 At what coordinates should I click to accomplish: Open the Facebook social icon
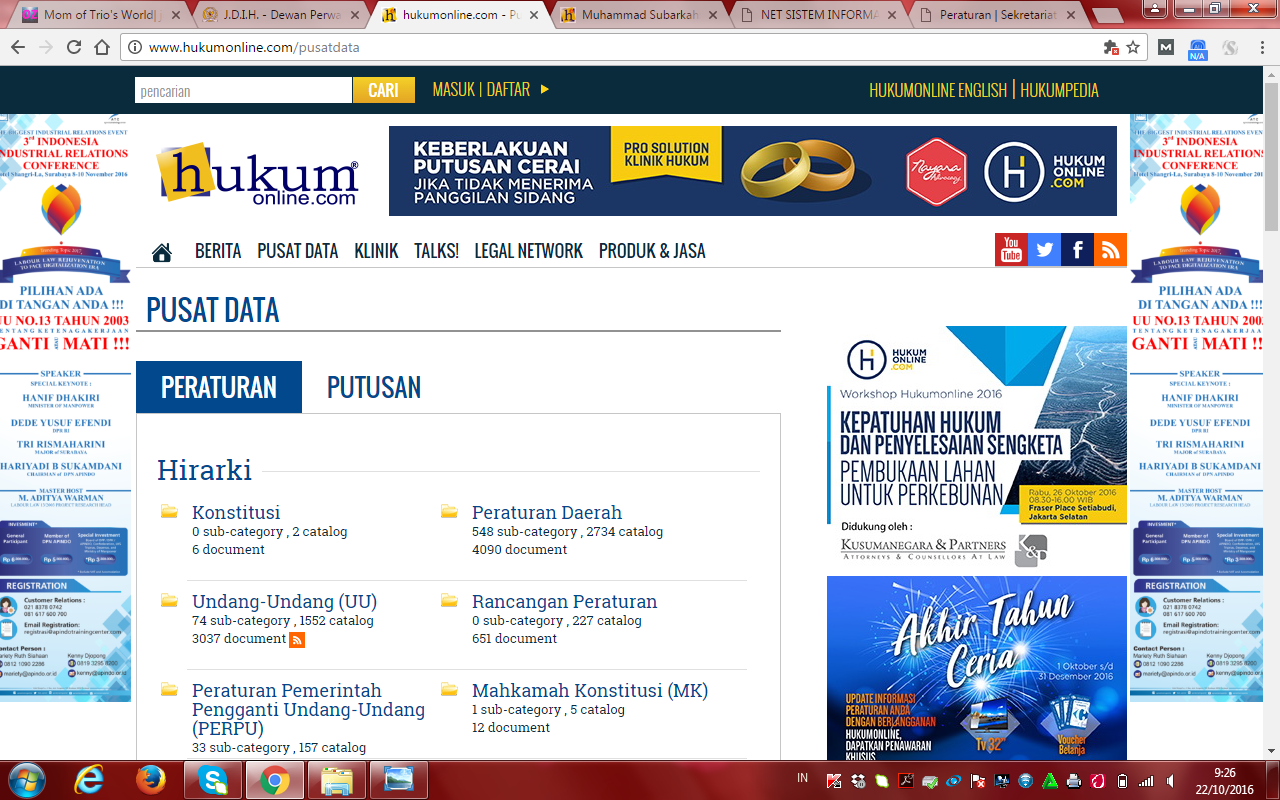[x=1077, y=250]
